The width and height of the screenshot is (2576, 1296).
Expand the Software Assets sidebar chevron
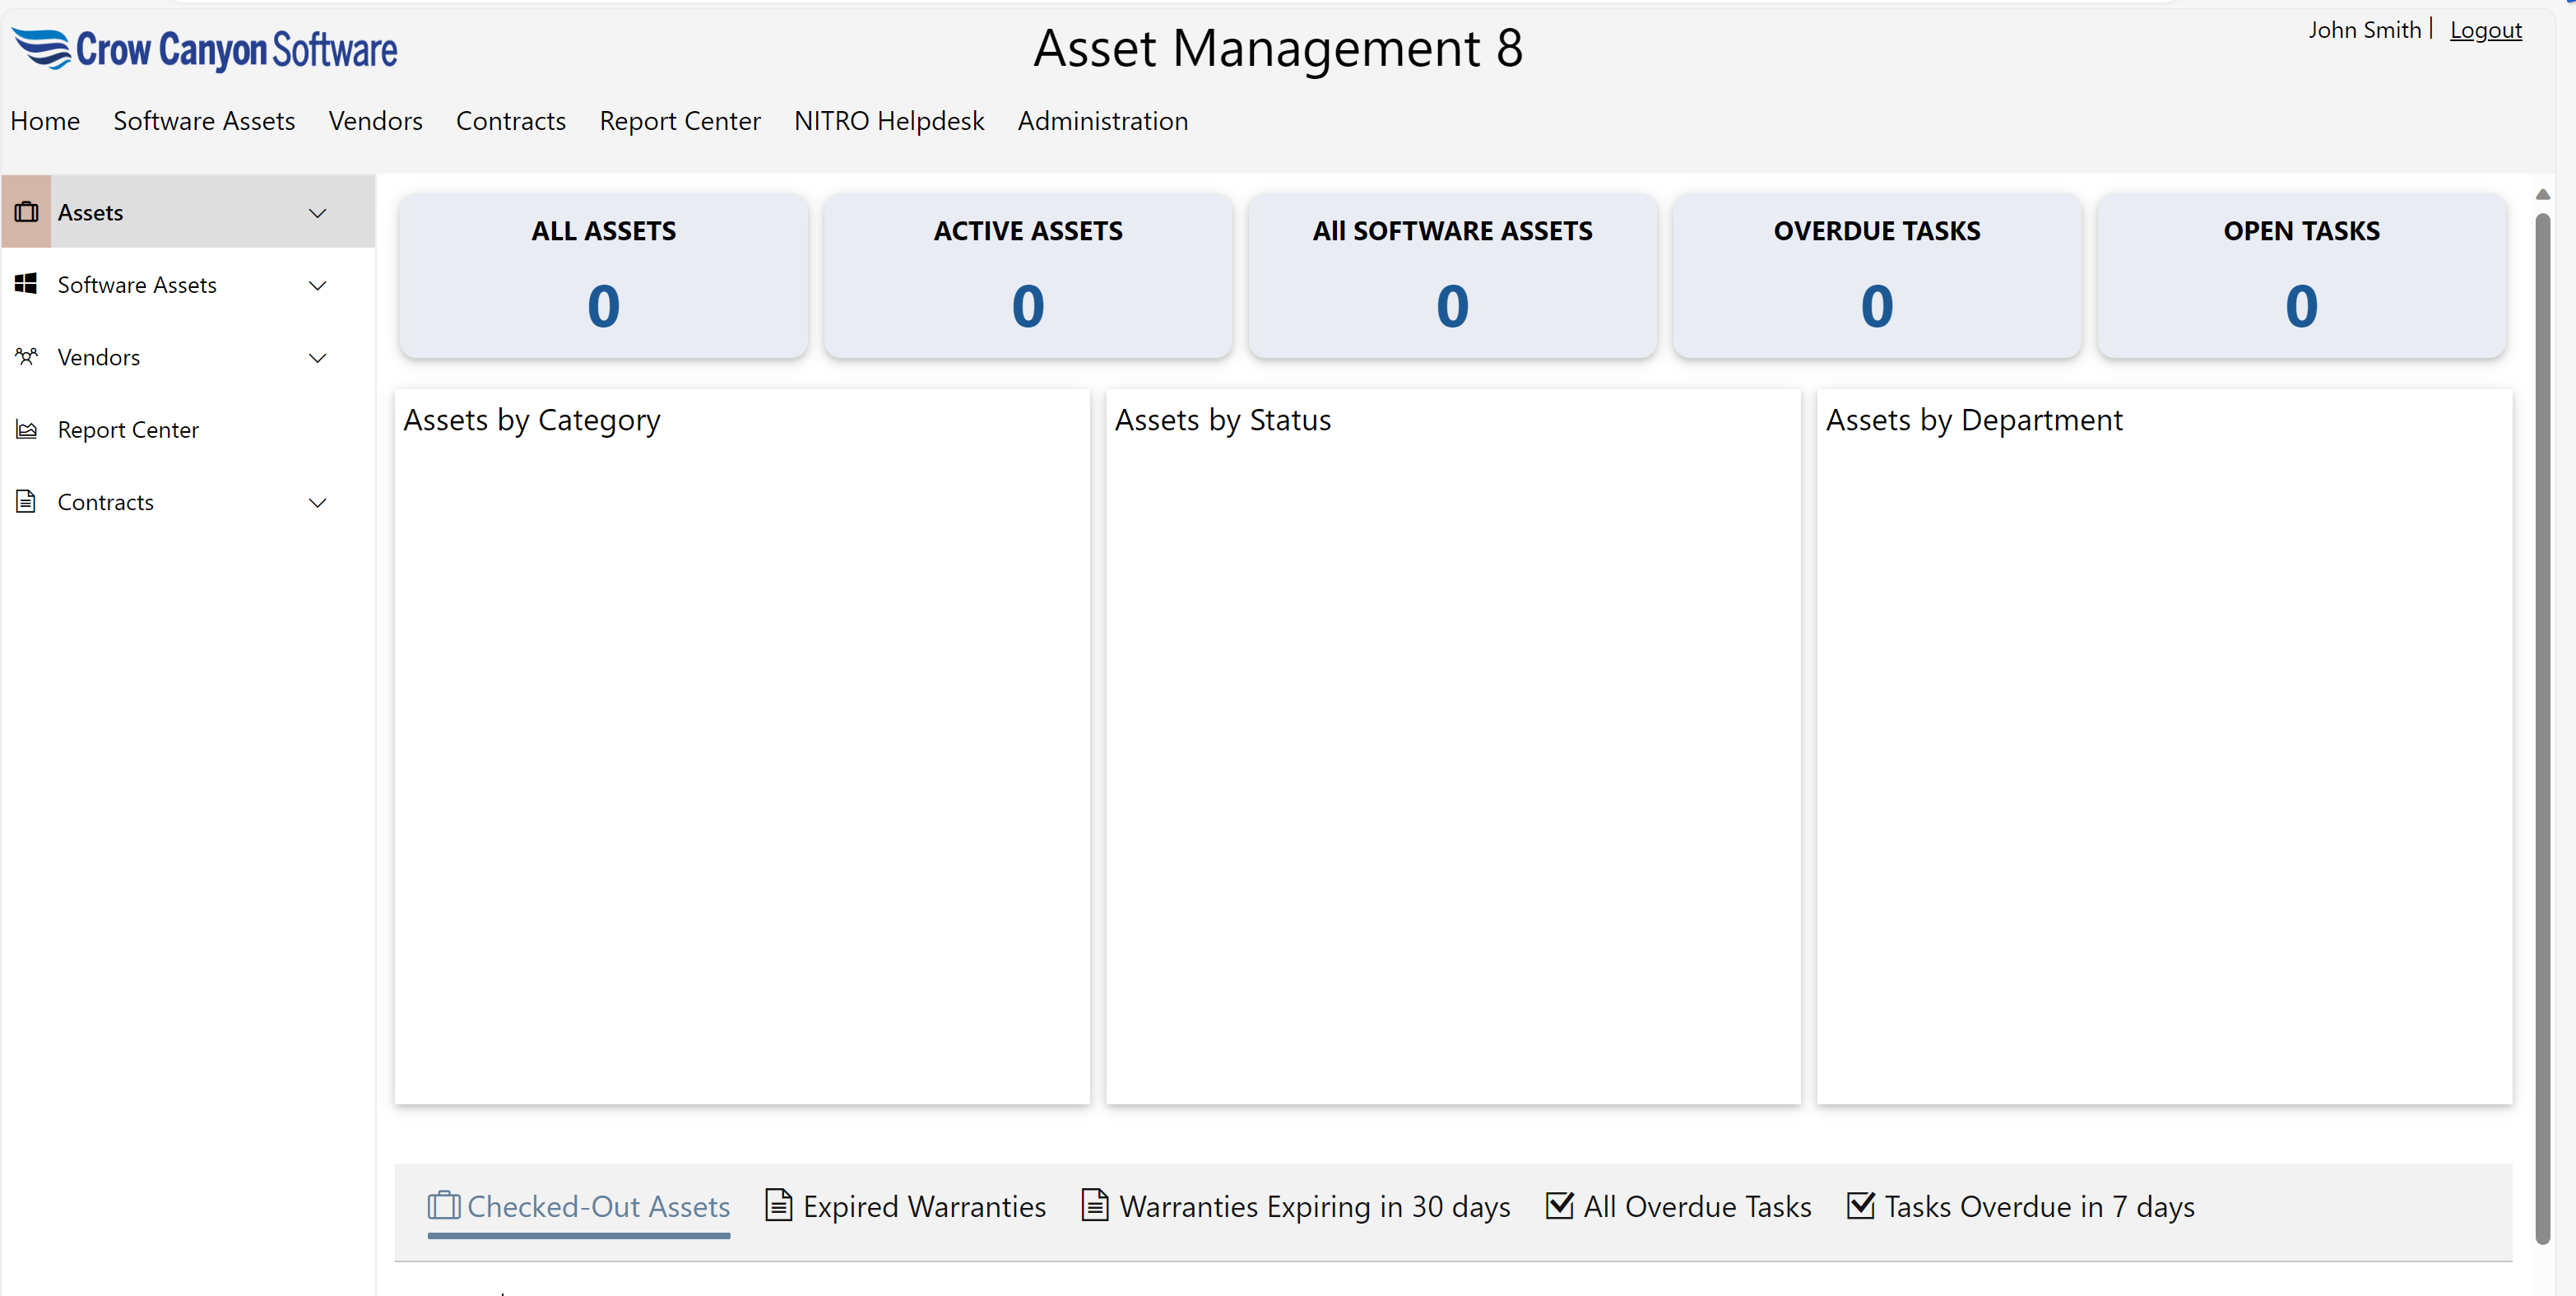click(x=318, y=285)
